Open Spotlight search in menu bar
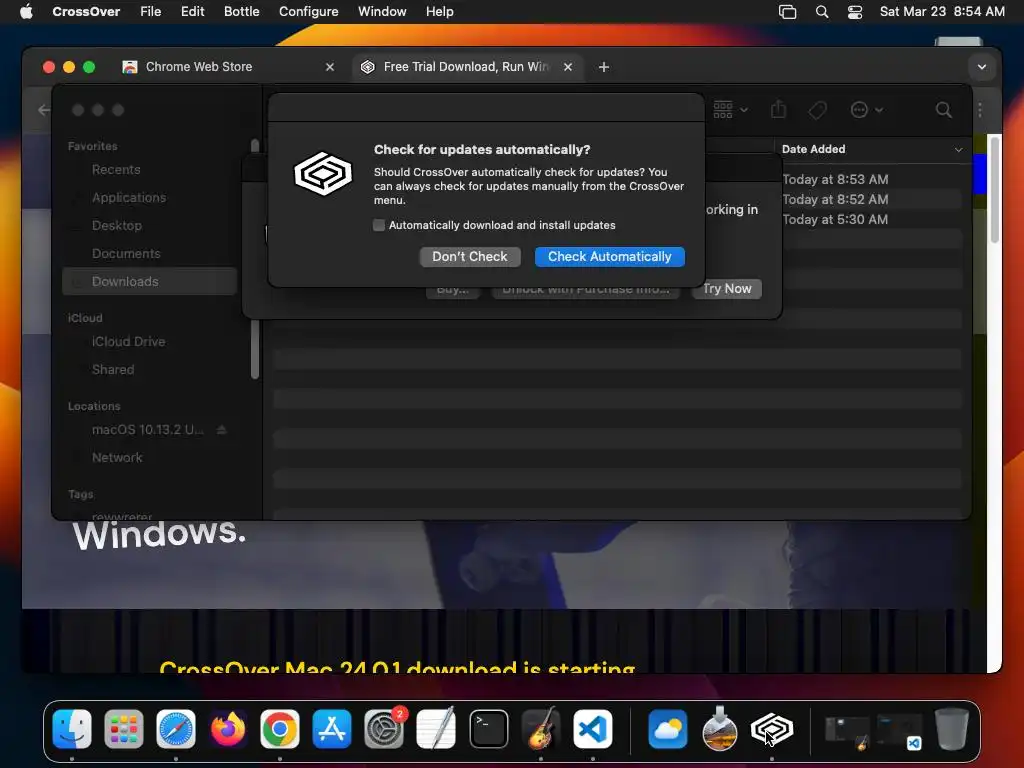Screen dimensions: 1024x768 pyautogui.click(x=822, y=12)
